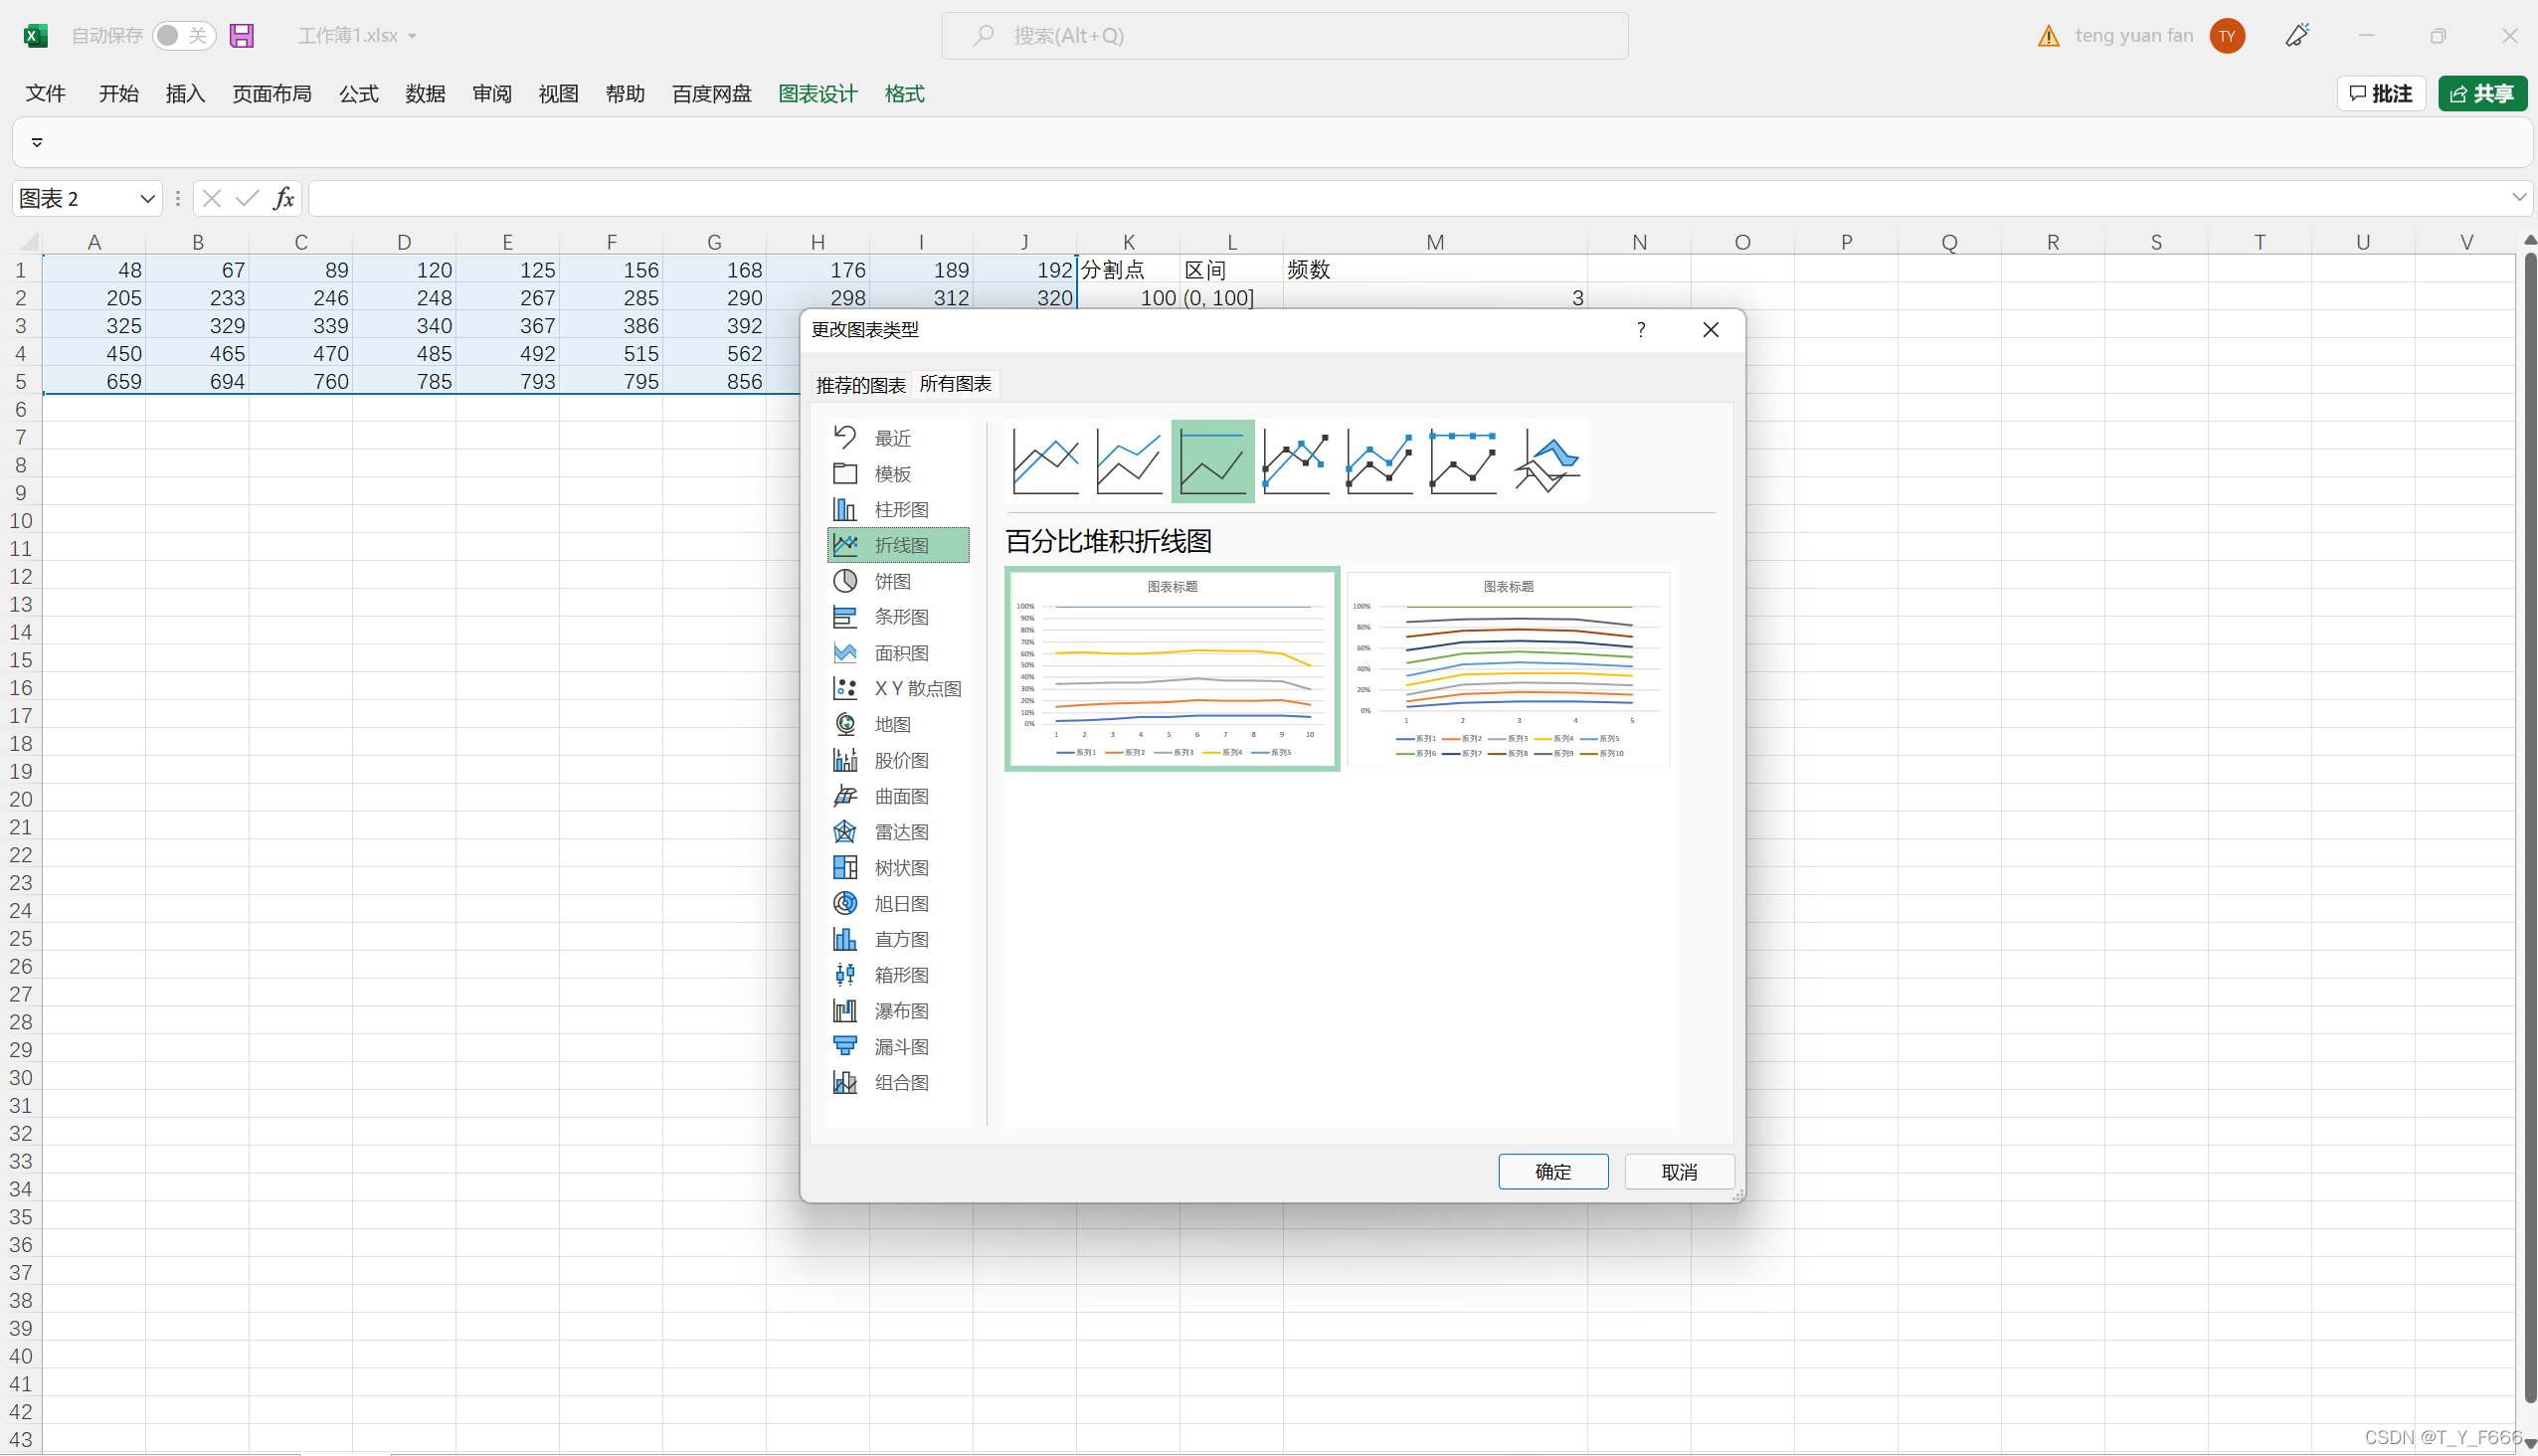Viewport: 2538px width, 1456px height.
Task: Choose the 漏斗图 funnel chart category
Action: (x=897, y=1047)
